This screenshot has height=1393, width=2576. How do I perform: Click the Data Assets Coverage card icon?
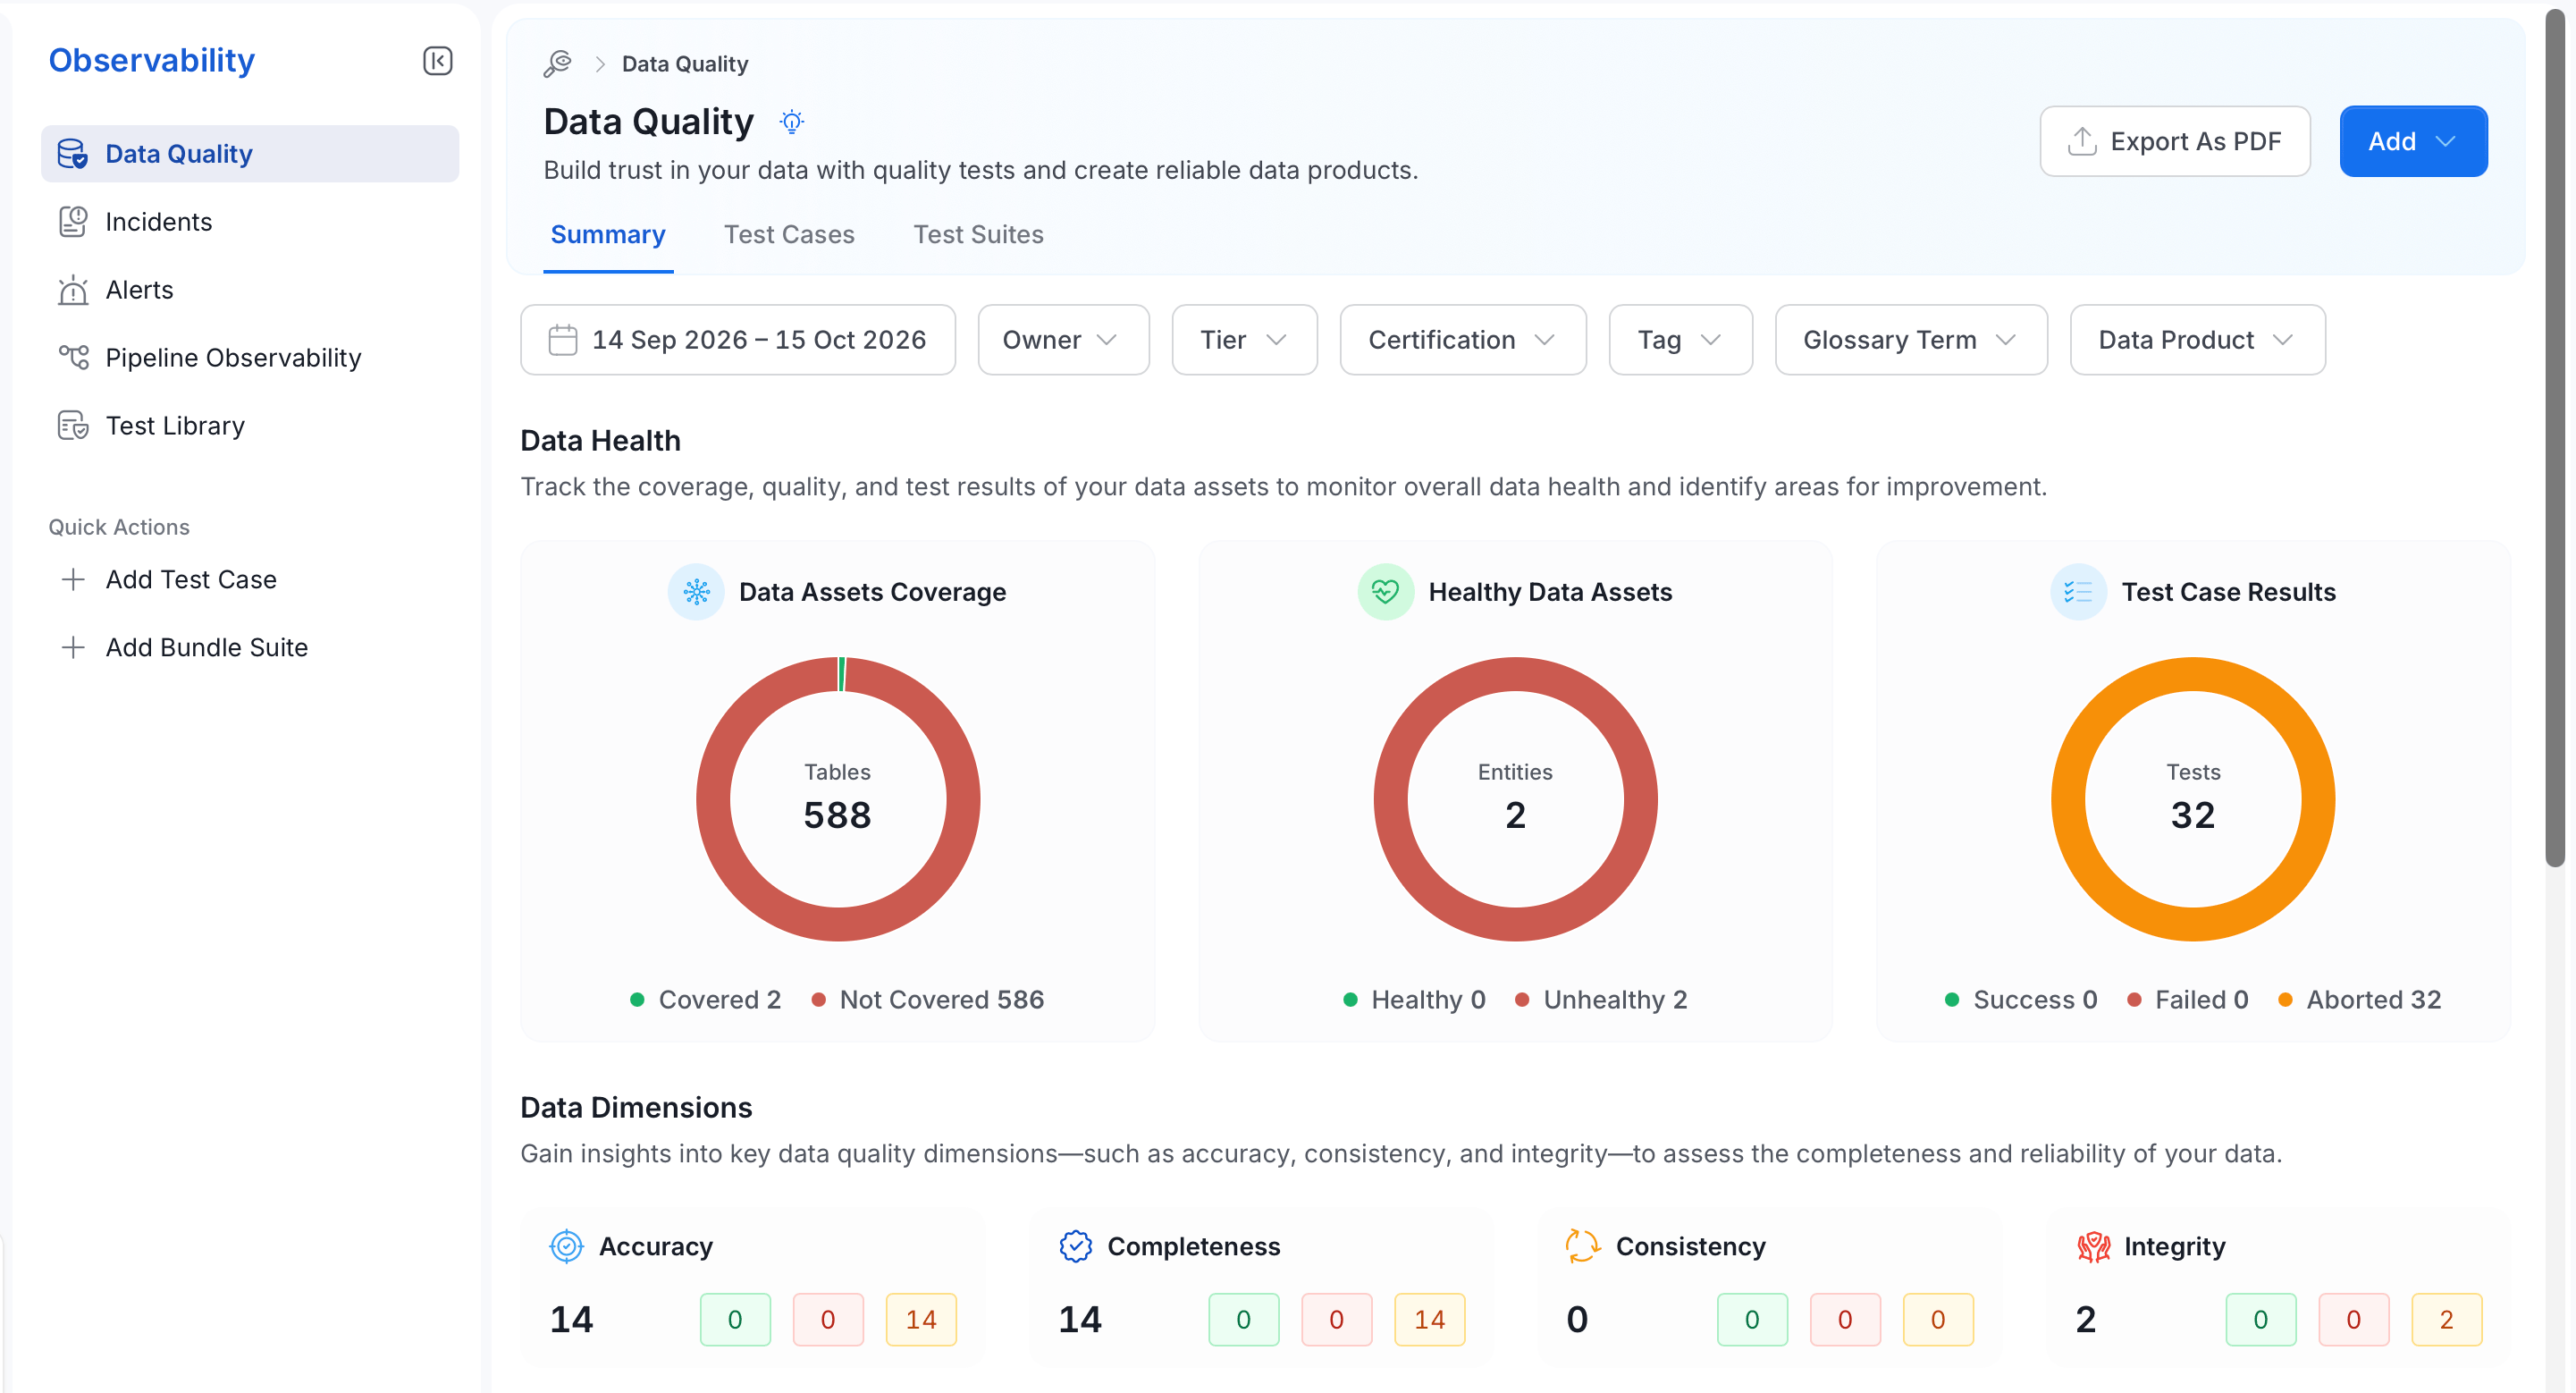click(696, 592)
